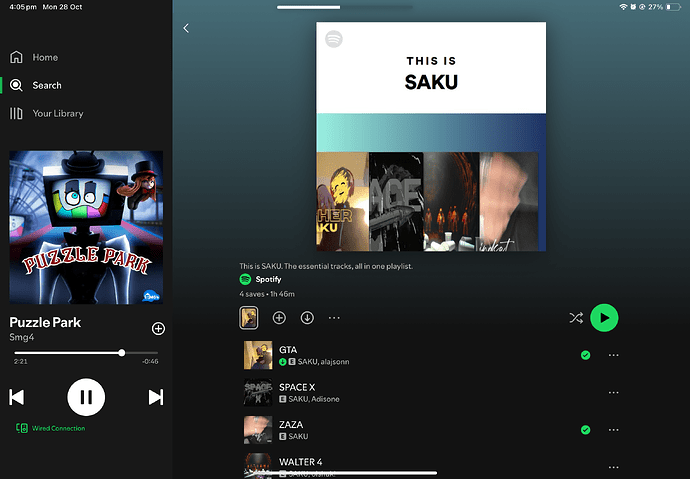Viewport: 690px width, 479px height.
Task: Play the track SPACE X
Action: [431, 392]
